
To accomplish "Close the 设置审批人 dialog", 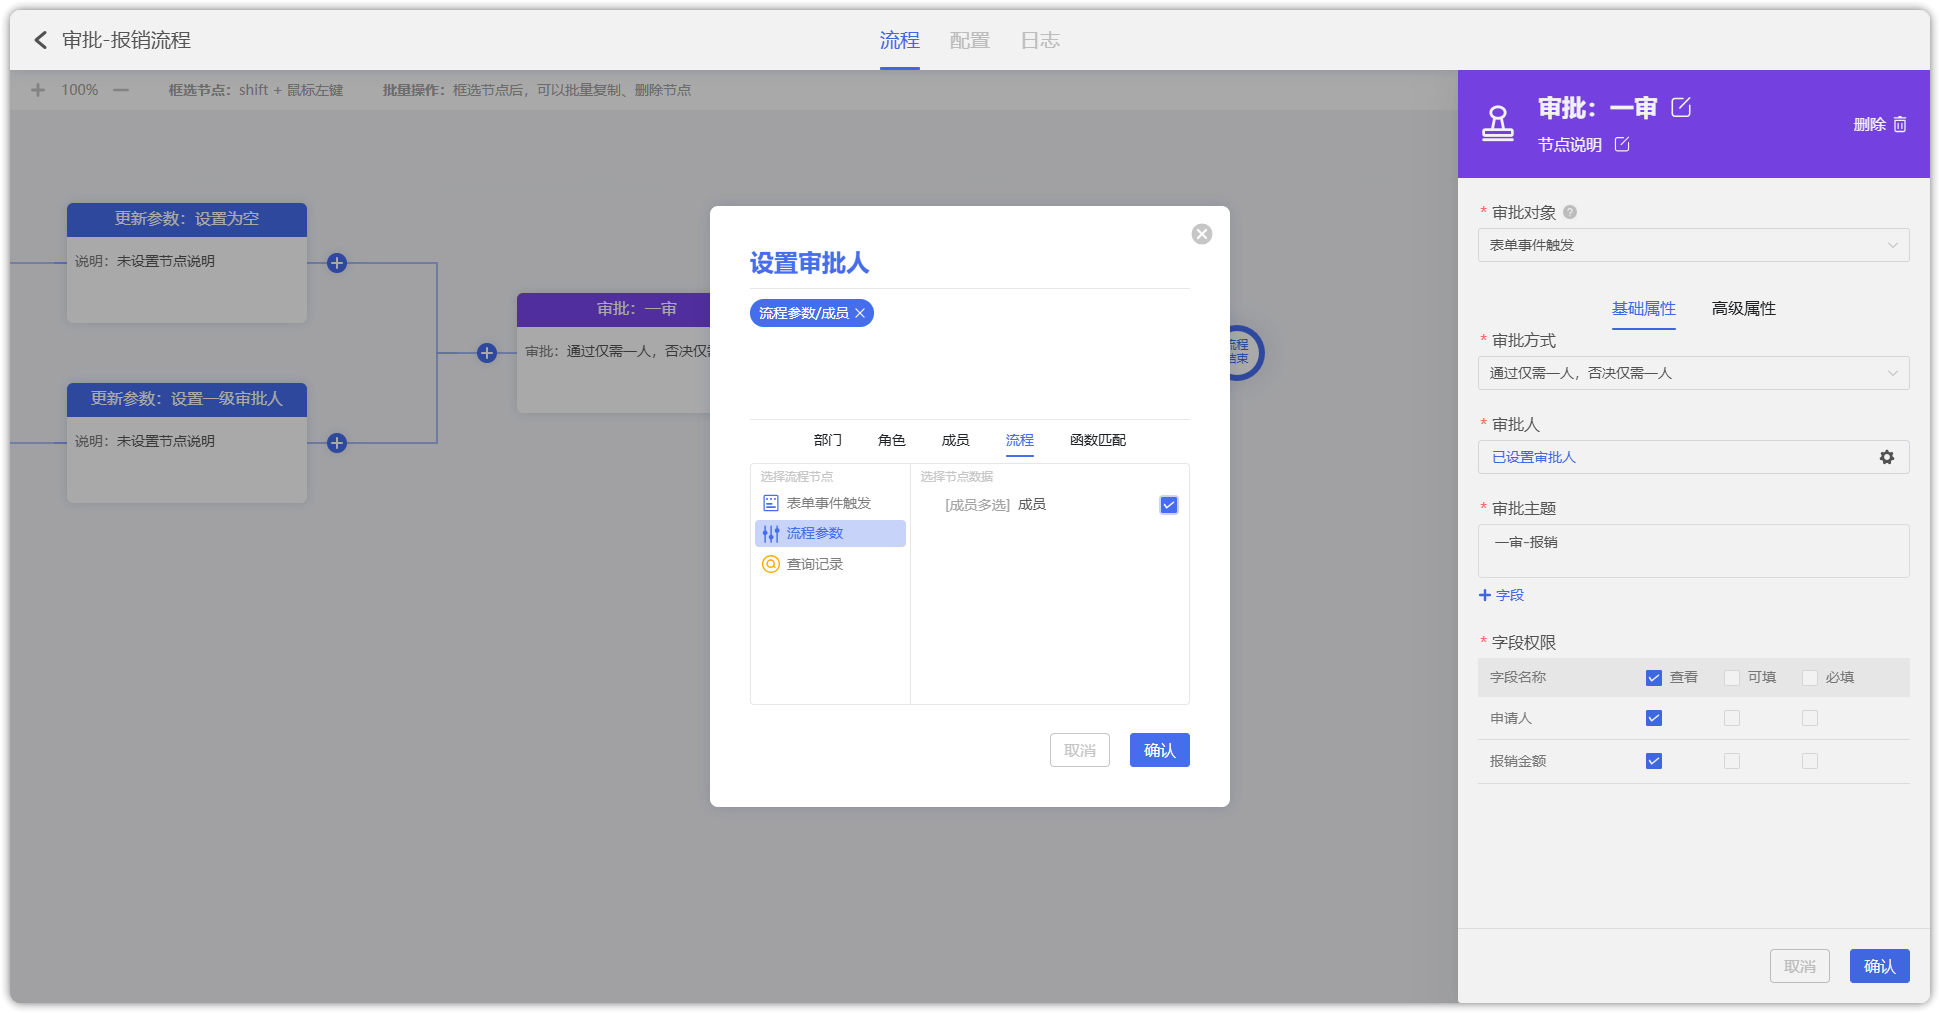I will click(1202, 234).
